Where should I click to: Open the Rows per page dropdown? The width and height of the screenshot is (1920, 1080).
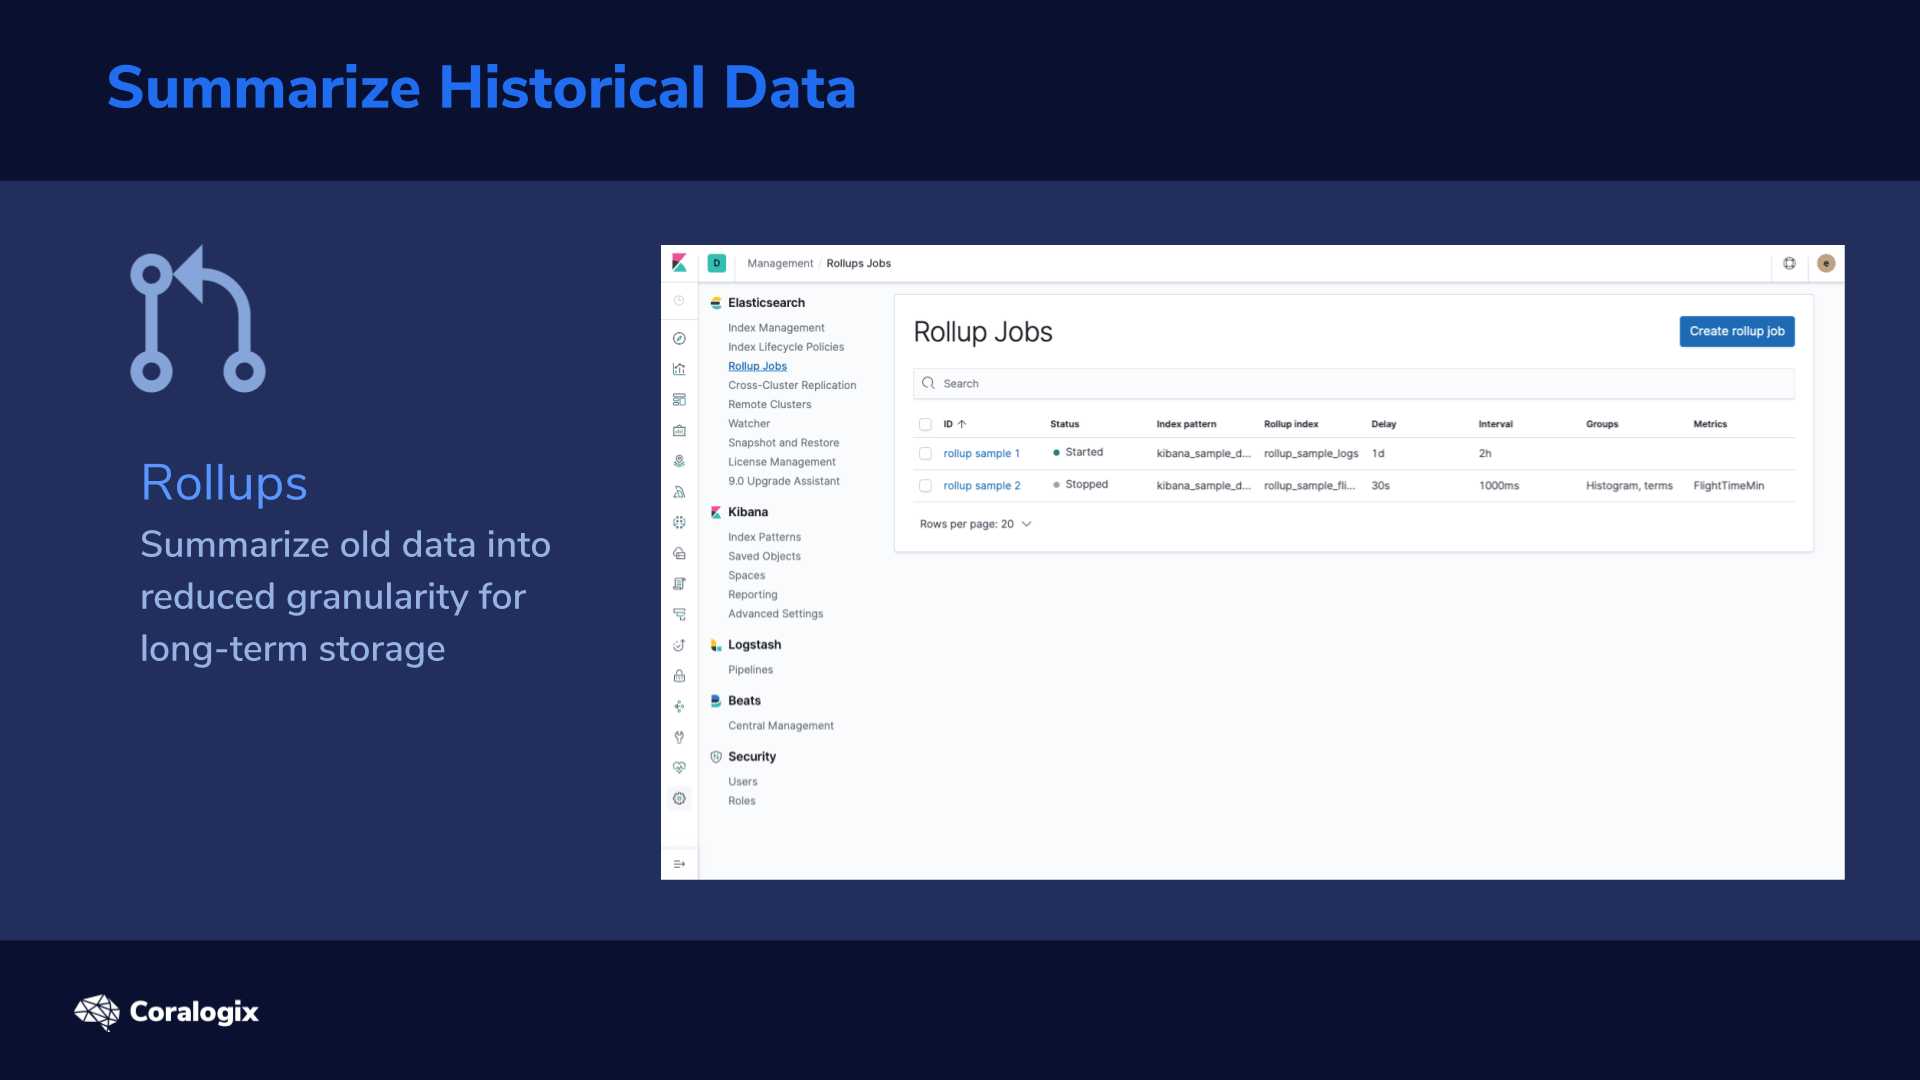tap(975, 524)
